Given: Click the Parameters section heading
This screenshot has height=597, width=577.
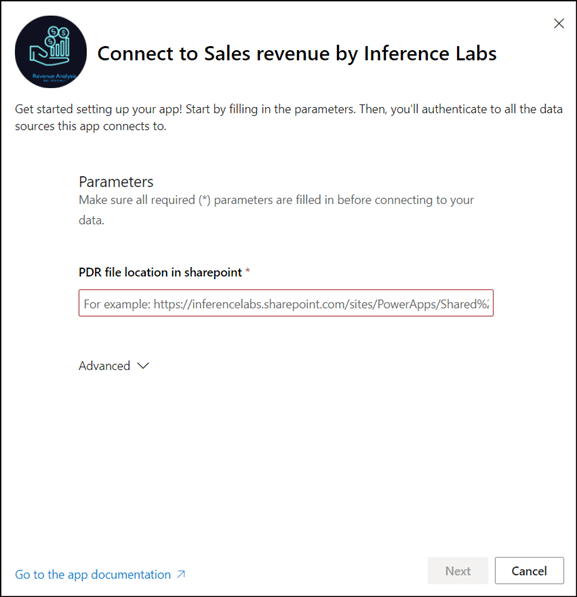Looking at the screenshot, I should [x=116, y=182].
